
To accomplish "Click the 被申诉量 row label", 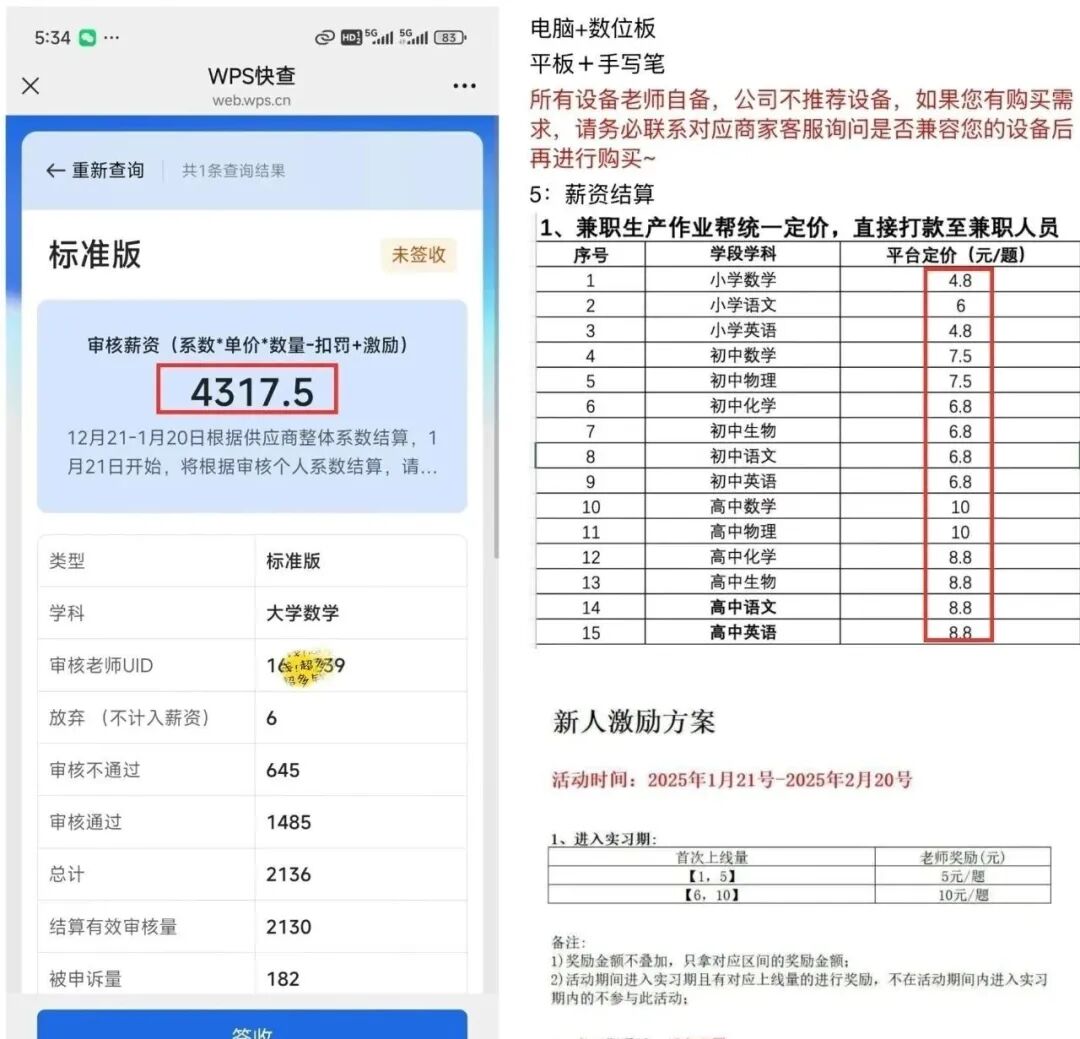I will click(x=86, y=978).
